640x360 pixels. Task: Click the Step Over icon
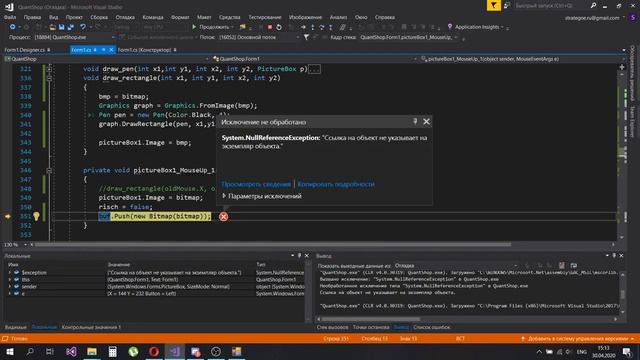(321, 27)
